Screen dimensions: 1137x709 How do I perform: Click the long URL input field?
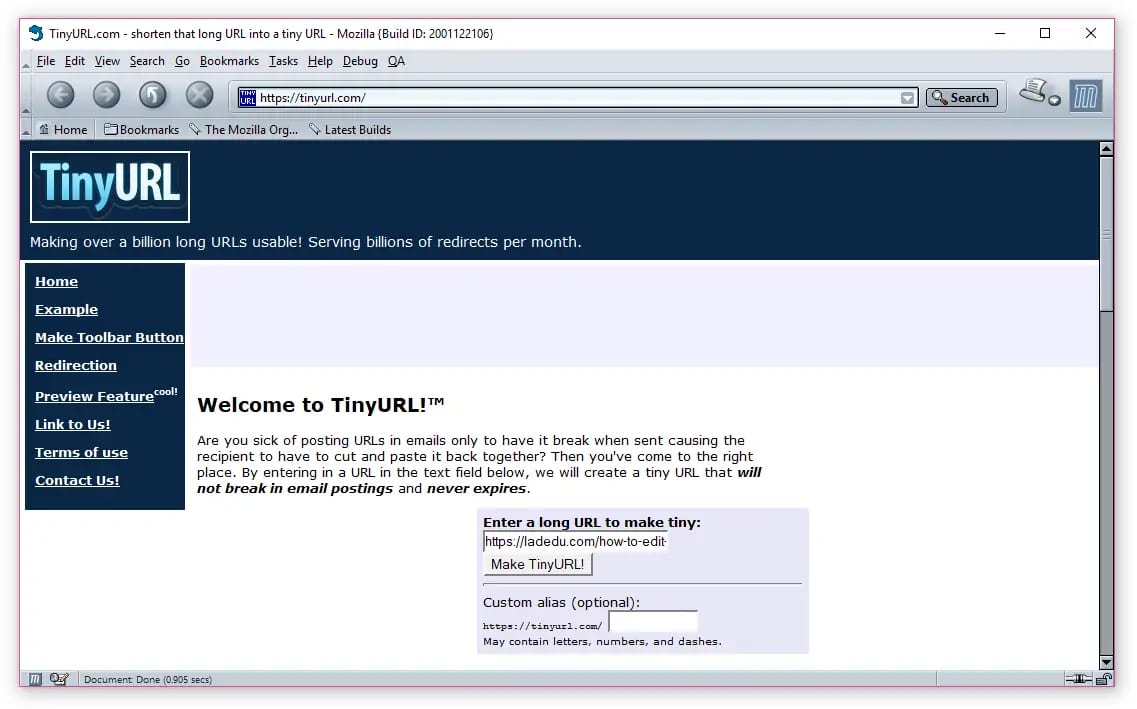point(575,542)
